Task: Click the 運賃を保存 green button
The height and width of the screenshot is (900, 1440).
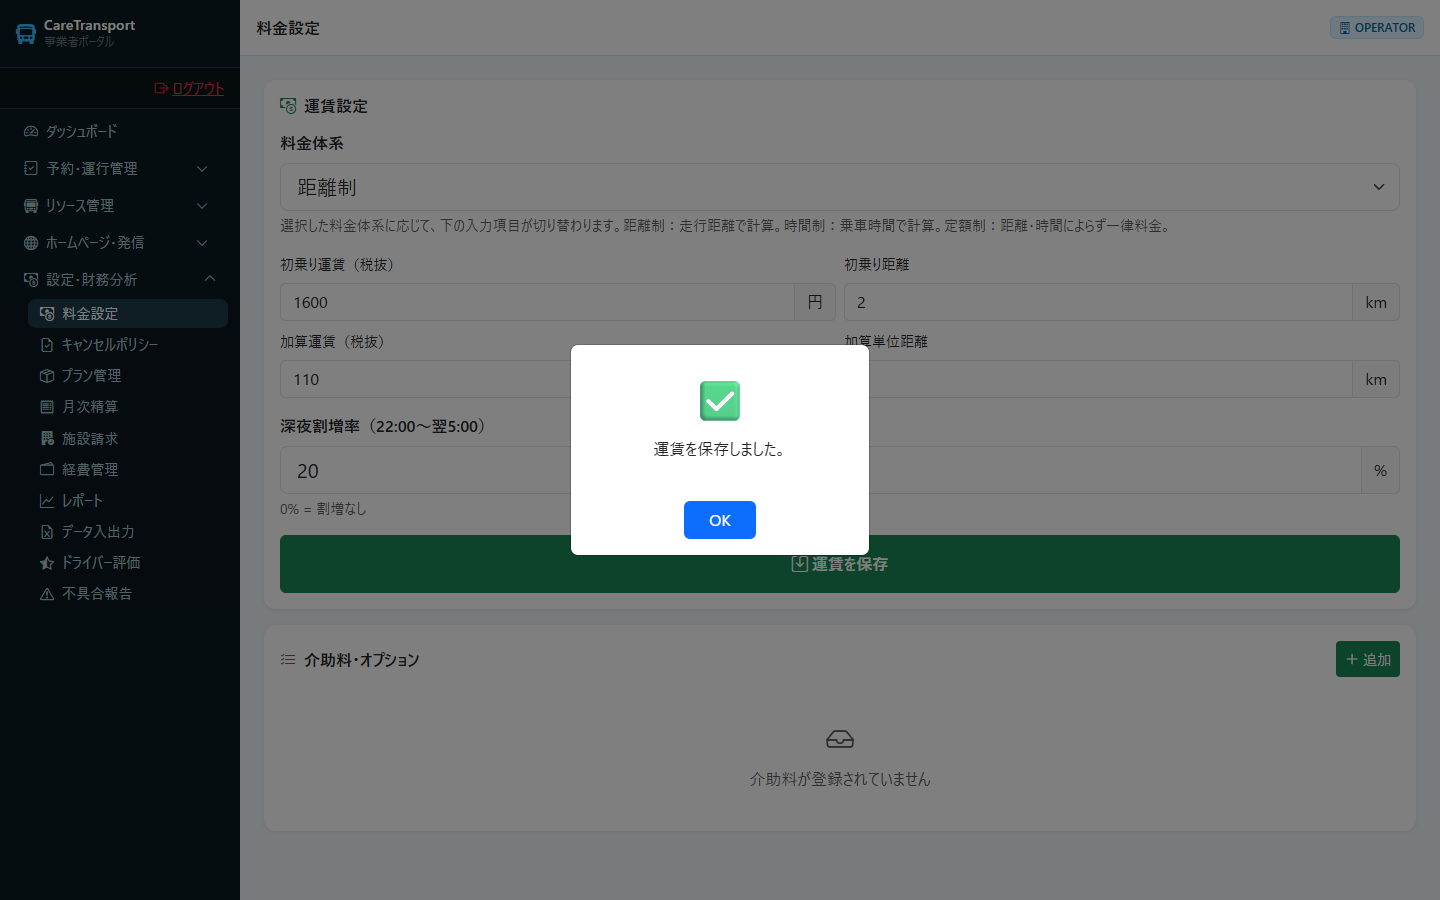Action: click(x=840, y=564)
